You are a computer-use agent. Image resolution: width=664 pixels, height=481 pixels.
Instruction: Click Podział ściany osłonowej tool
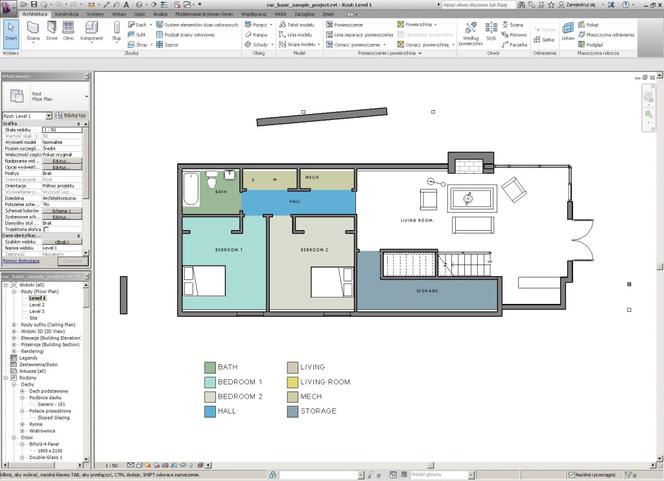[x=185, y=35]
